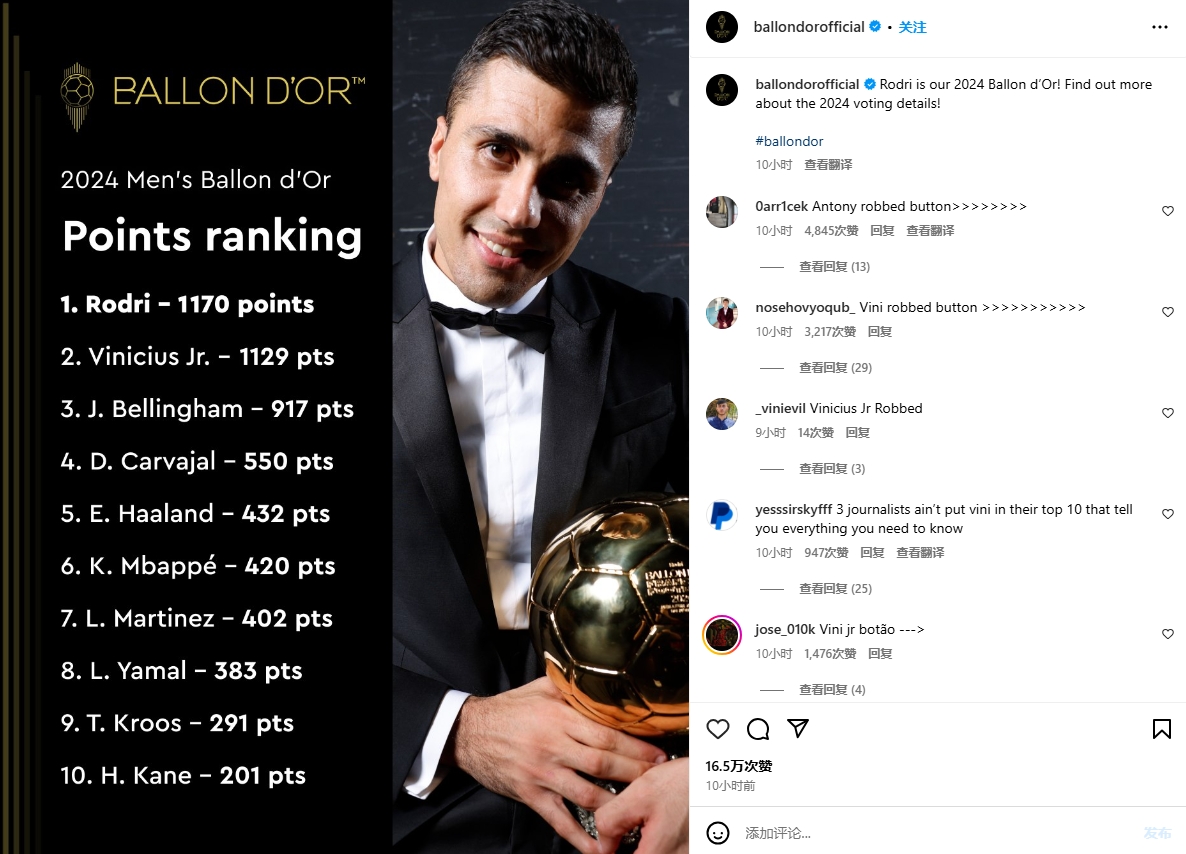The image size is (1186, 854).
Task: Open the #ballondor hashtag link
Action: (789, 141)
